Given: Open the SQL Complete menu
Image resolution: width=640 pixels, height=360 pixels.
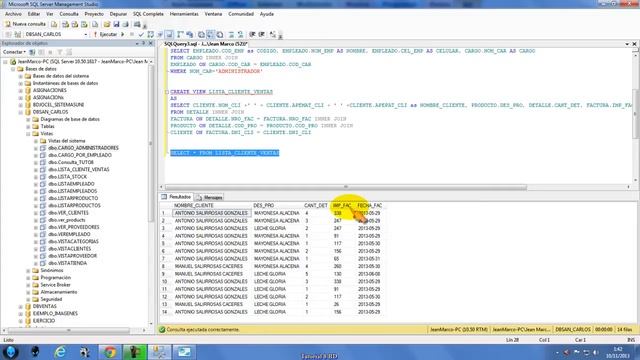Looking at the screenshot, I should pyautogui.click(x=148, y=14).
